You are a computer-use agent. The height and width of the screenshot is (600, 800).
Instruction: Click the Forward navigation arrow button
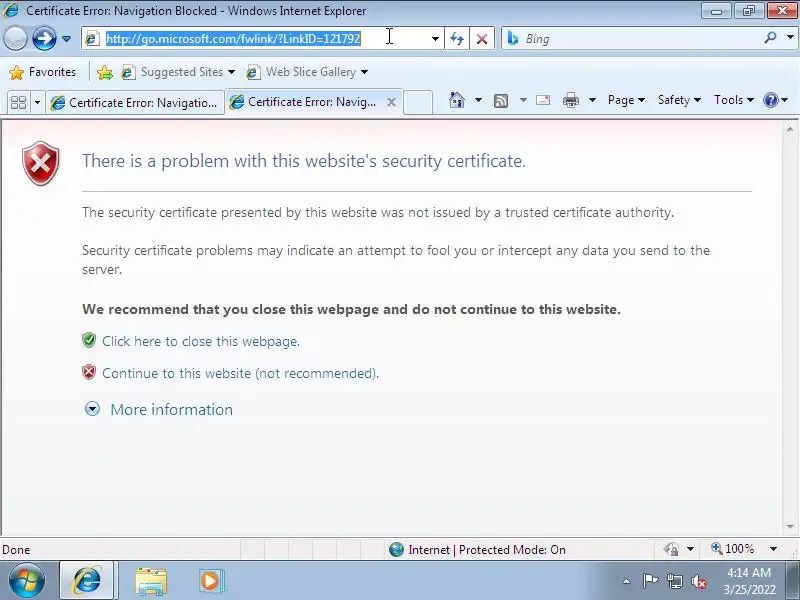44,38
